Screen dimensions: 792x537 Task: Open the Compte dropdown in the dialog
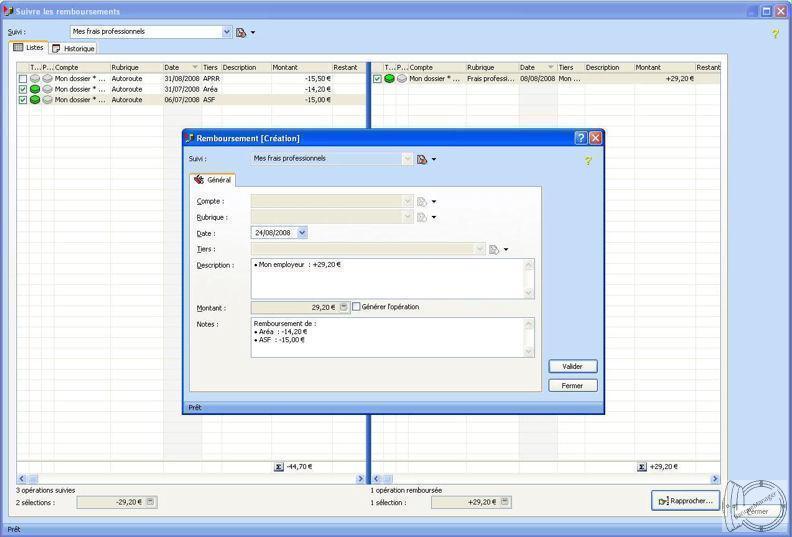pos(406,201)
